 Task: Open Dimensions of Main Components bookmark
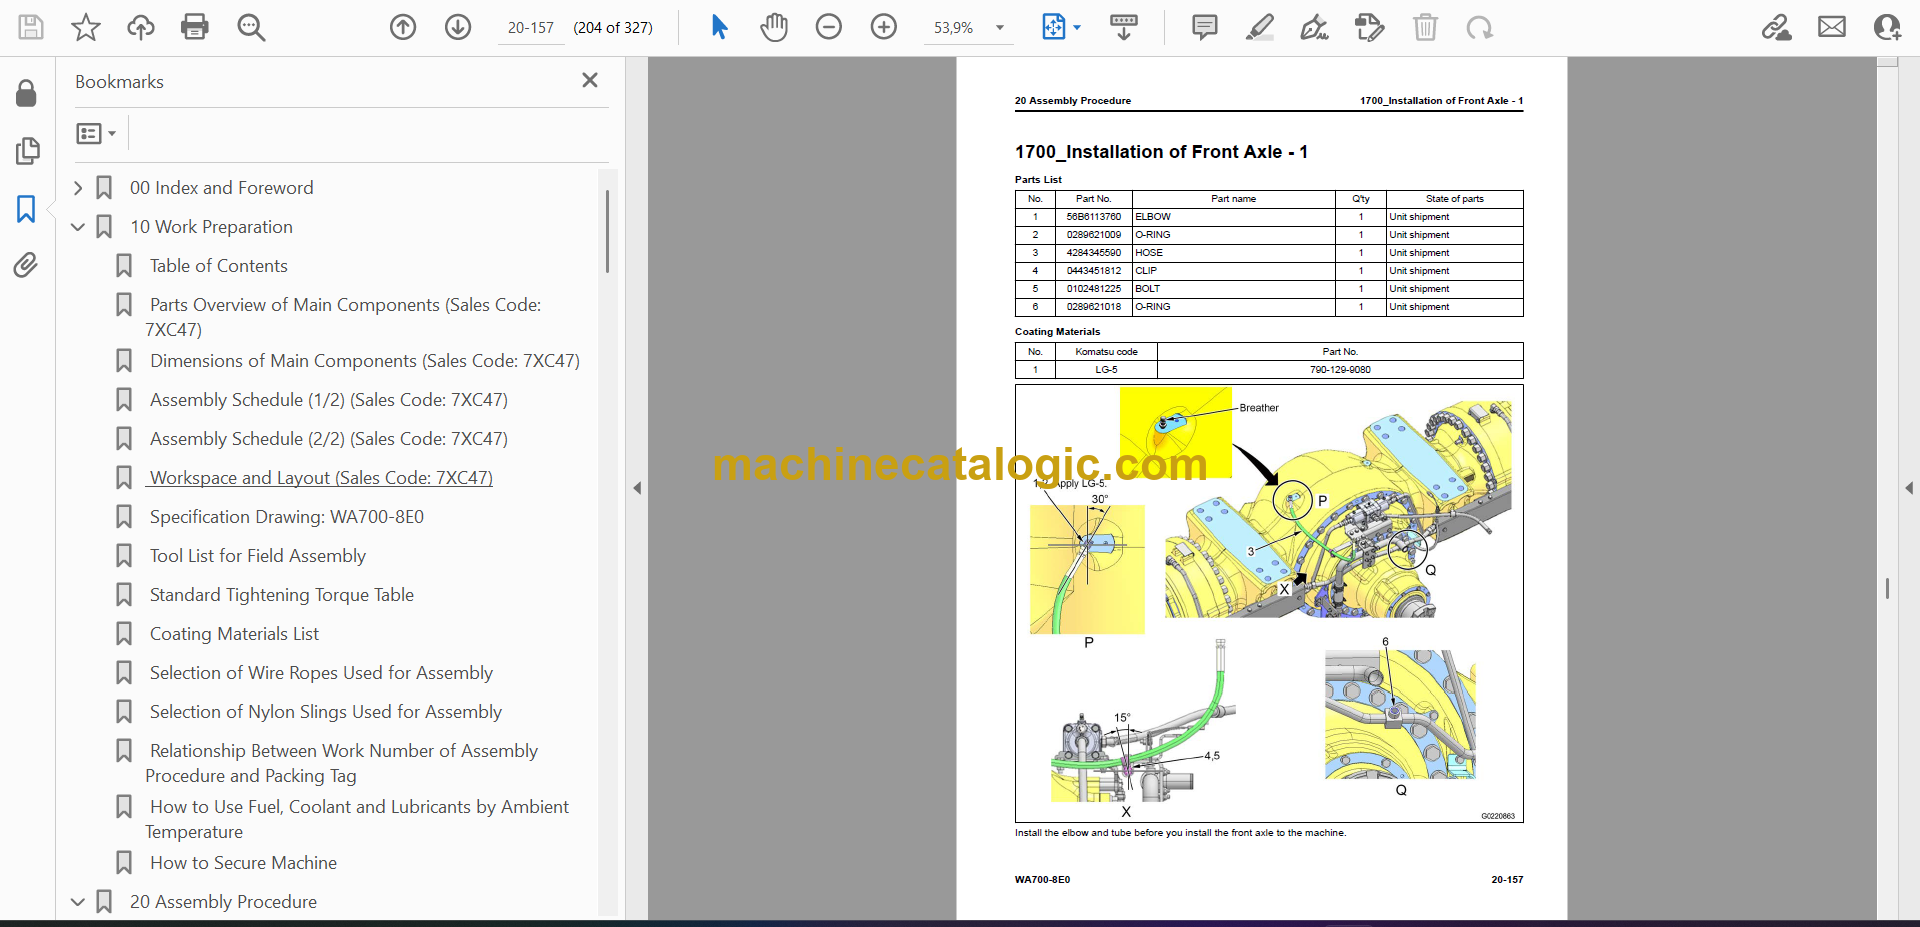pos(364,361)
